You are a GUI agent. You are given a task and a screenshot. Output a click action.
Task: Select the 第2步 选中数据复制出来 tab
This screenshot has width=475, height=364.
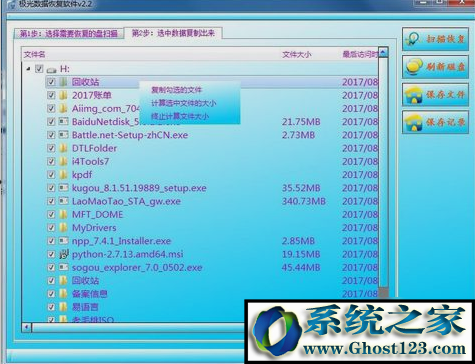(x=173, y=33)
